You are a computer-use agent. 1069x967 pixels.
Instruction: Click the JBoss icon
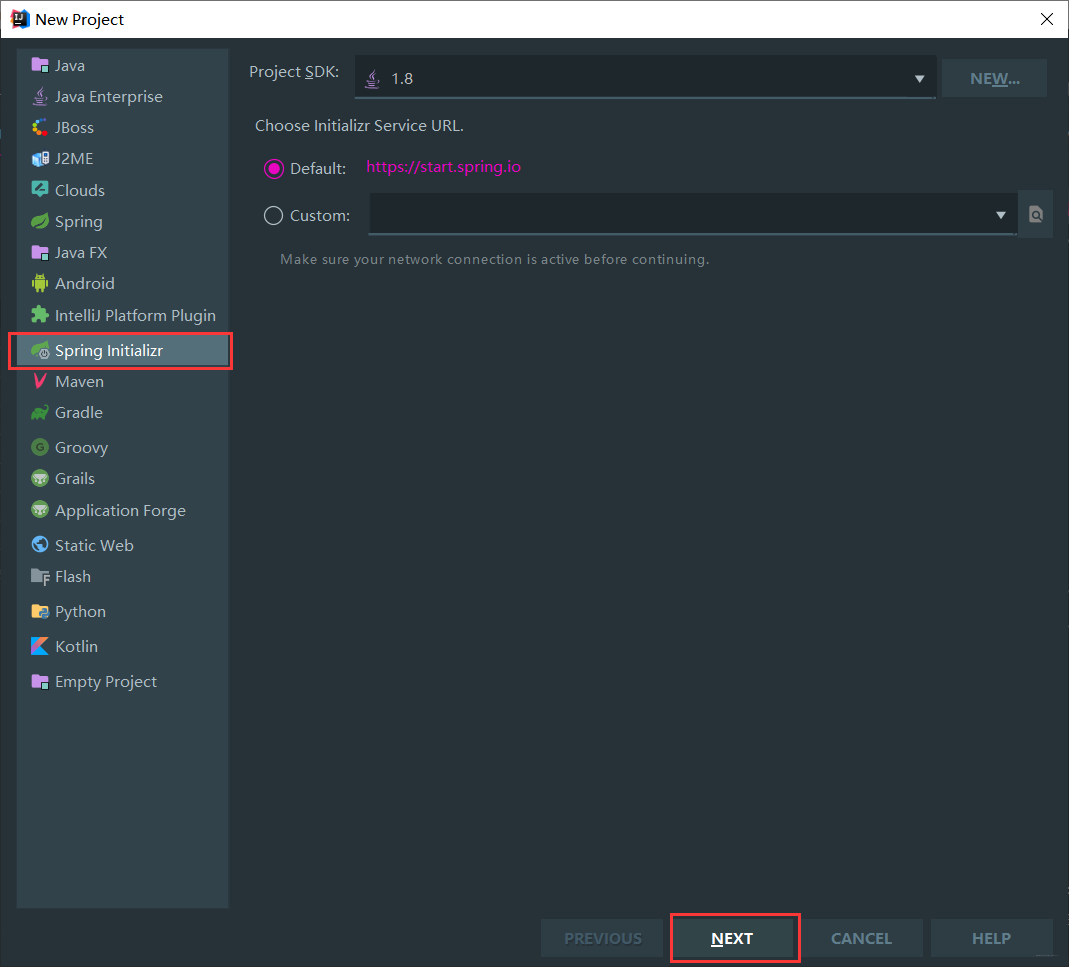pos(40,128)
